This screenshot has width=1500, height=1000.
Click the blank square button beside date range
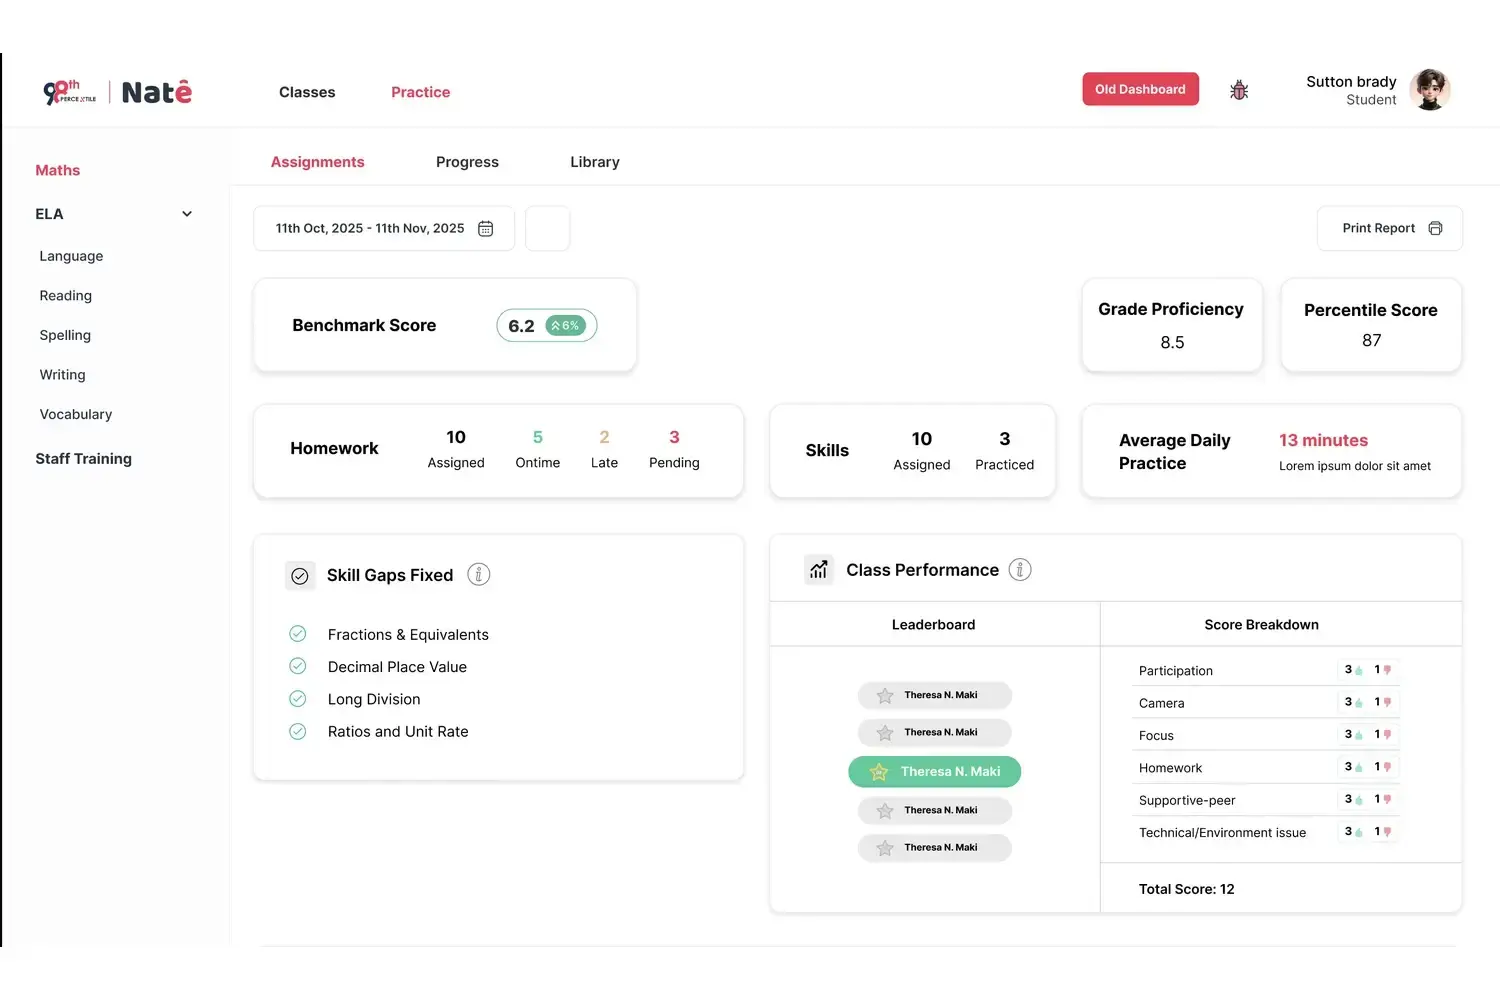pyautogui.click(x=548, y=229)
